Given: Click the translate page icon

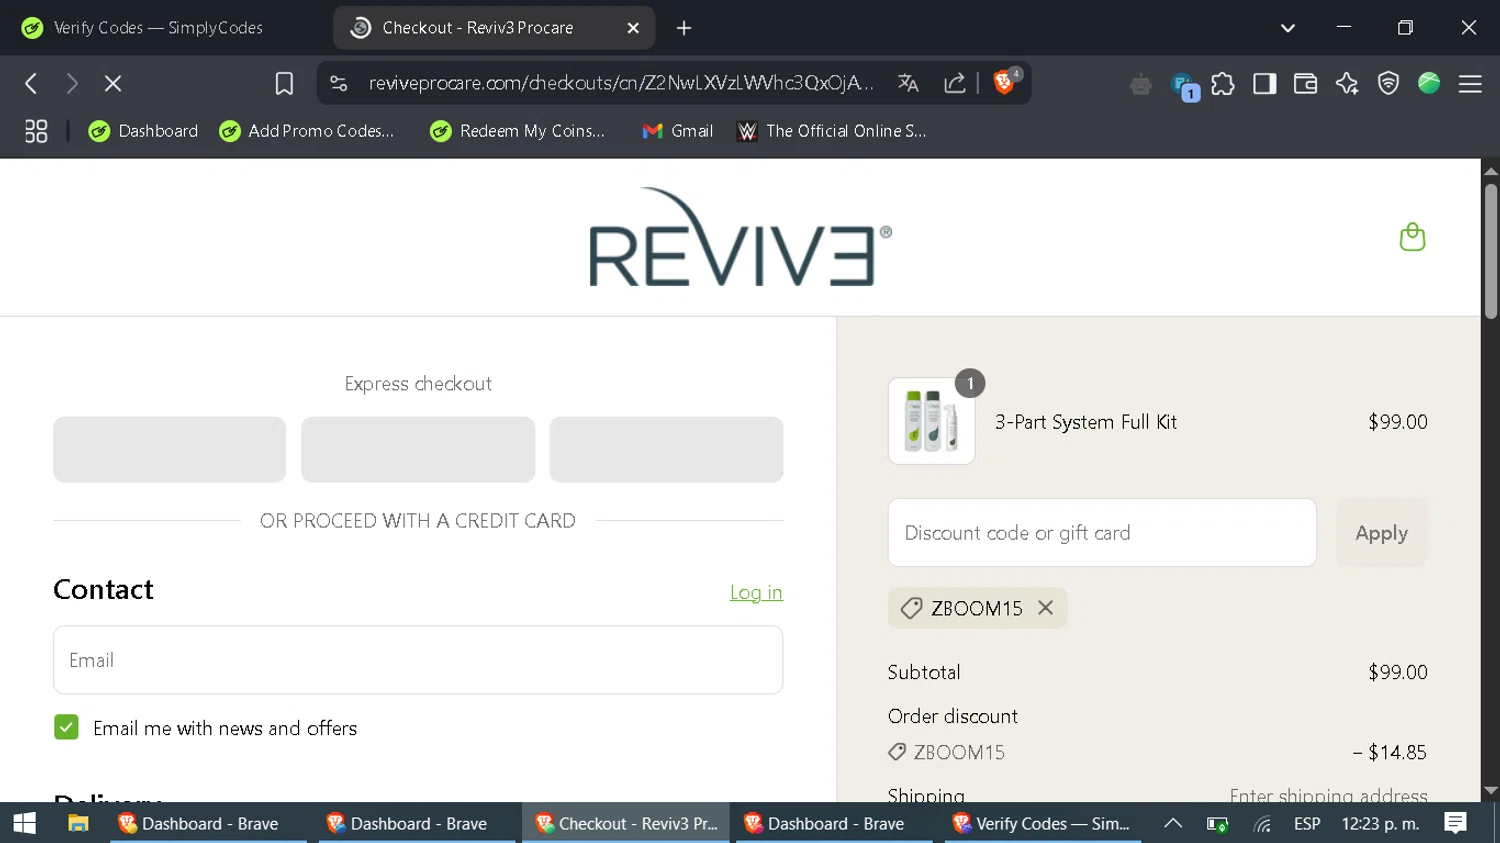Looking at the screenshot, I should tap(908, 84).
